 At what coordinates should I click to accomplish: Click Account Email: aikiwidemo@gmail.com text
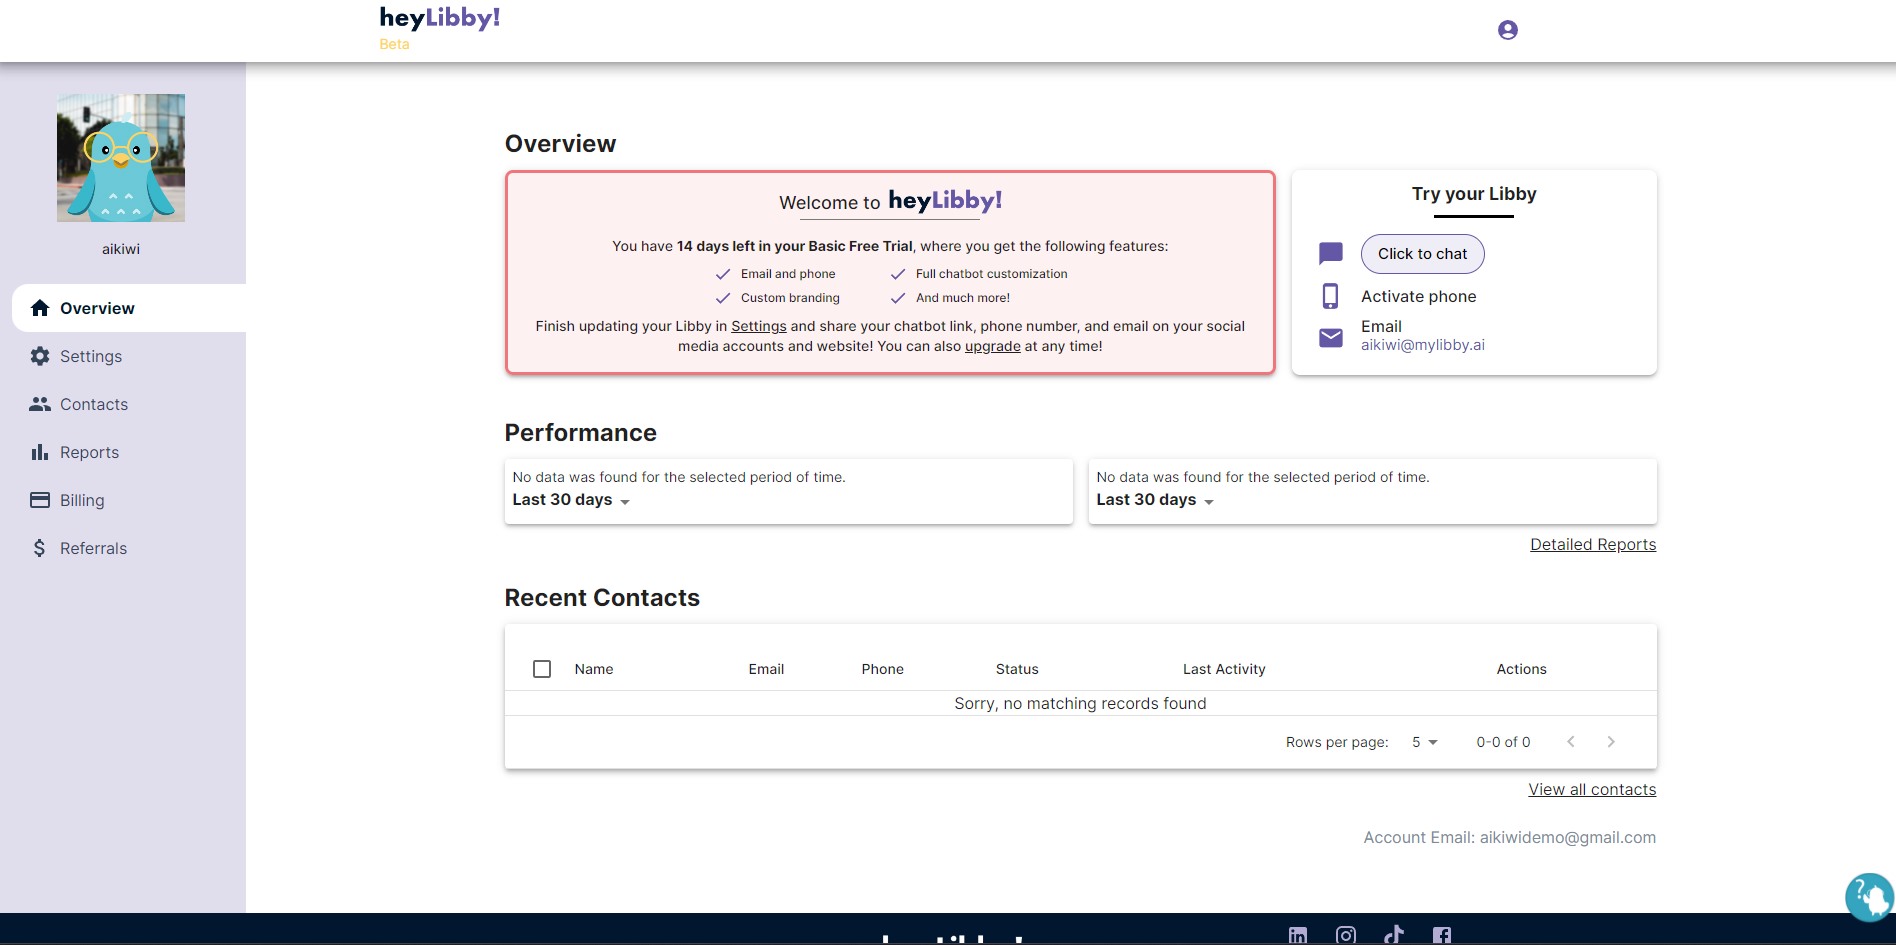(x=1510, y=837)
